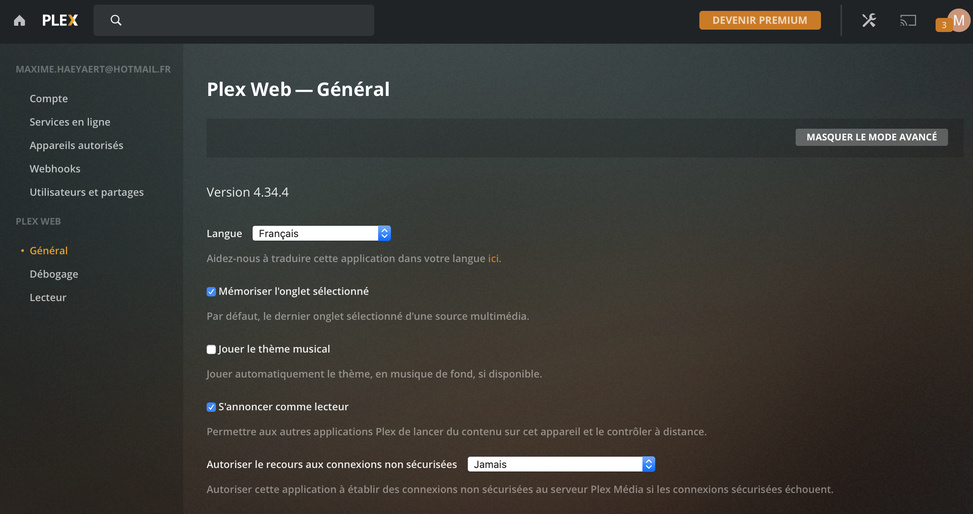Click the notification badge showing 3
The height and width of the screenshot is (514, 973).
click(x=943, y=25)
